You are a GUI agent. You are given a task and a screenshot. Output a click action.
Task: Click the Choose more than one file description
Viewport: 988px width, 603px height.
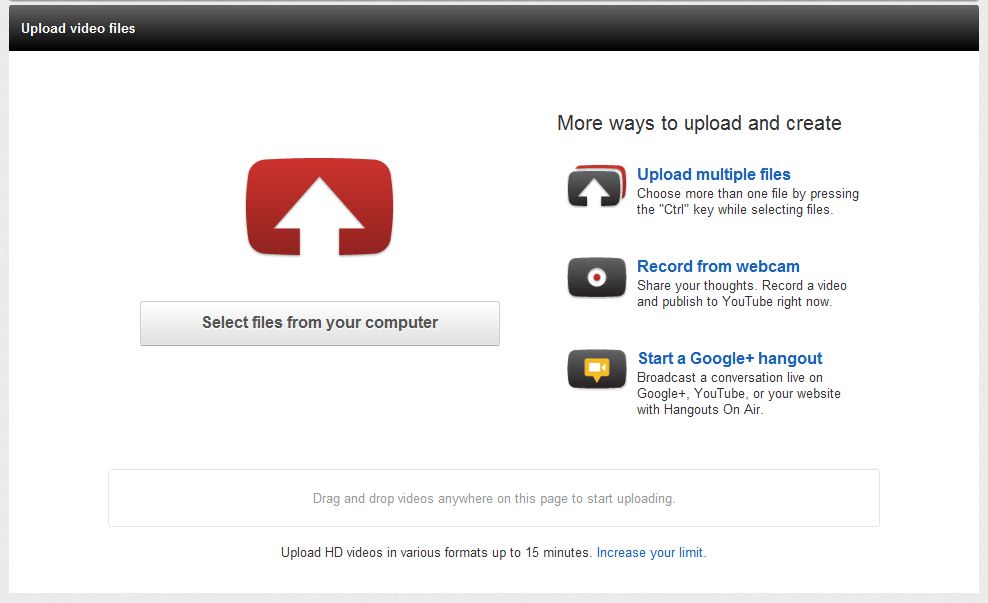pyautogui.click(x=748, y=202)
